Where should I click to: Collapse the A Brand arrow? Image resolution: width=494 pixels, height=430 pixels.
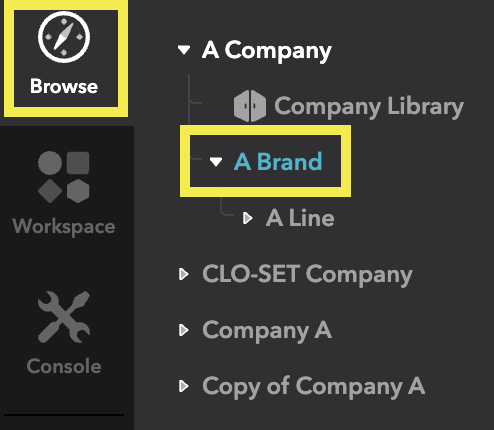pyautogui.click(x=216, y=162)
